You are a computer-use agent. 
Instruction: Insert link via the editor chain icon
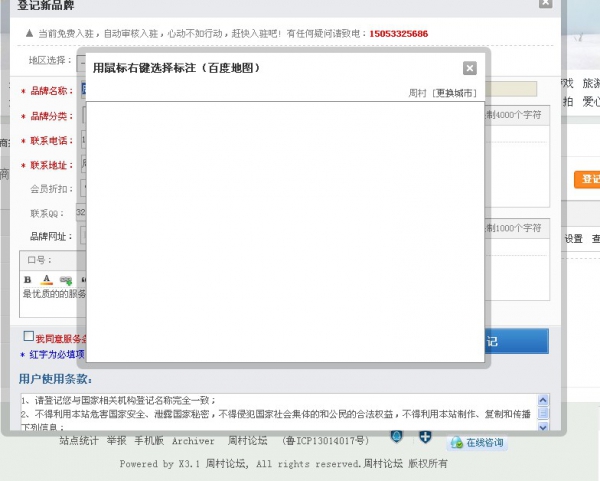coord(66,280)
